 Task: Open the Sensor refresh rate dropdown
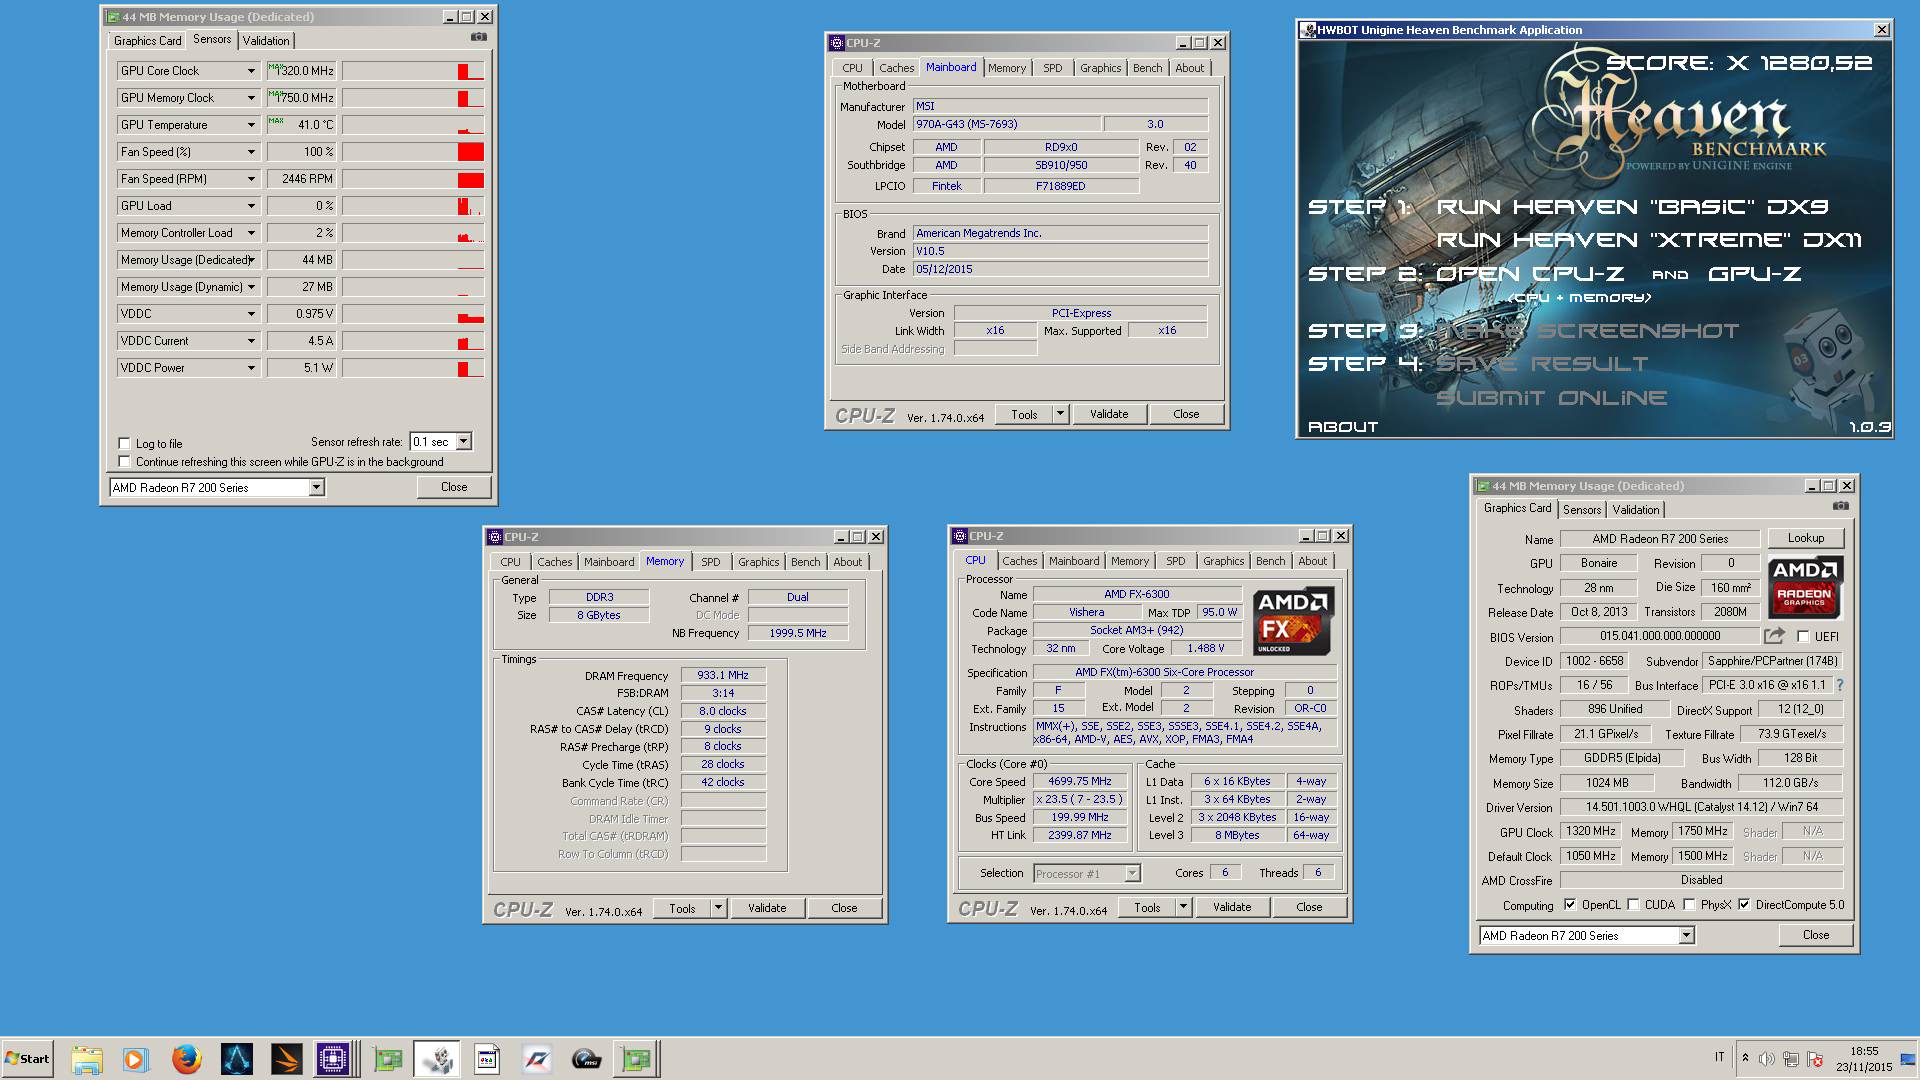(463, 441)
